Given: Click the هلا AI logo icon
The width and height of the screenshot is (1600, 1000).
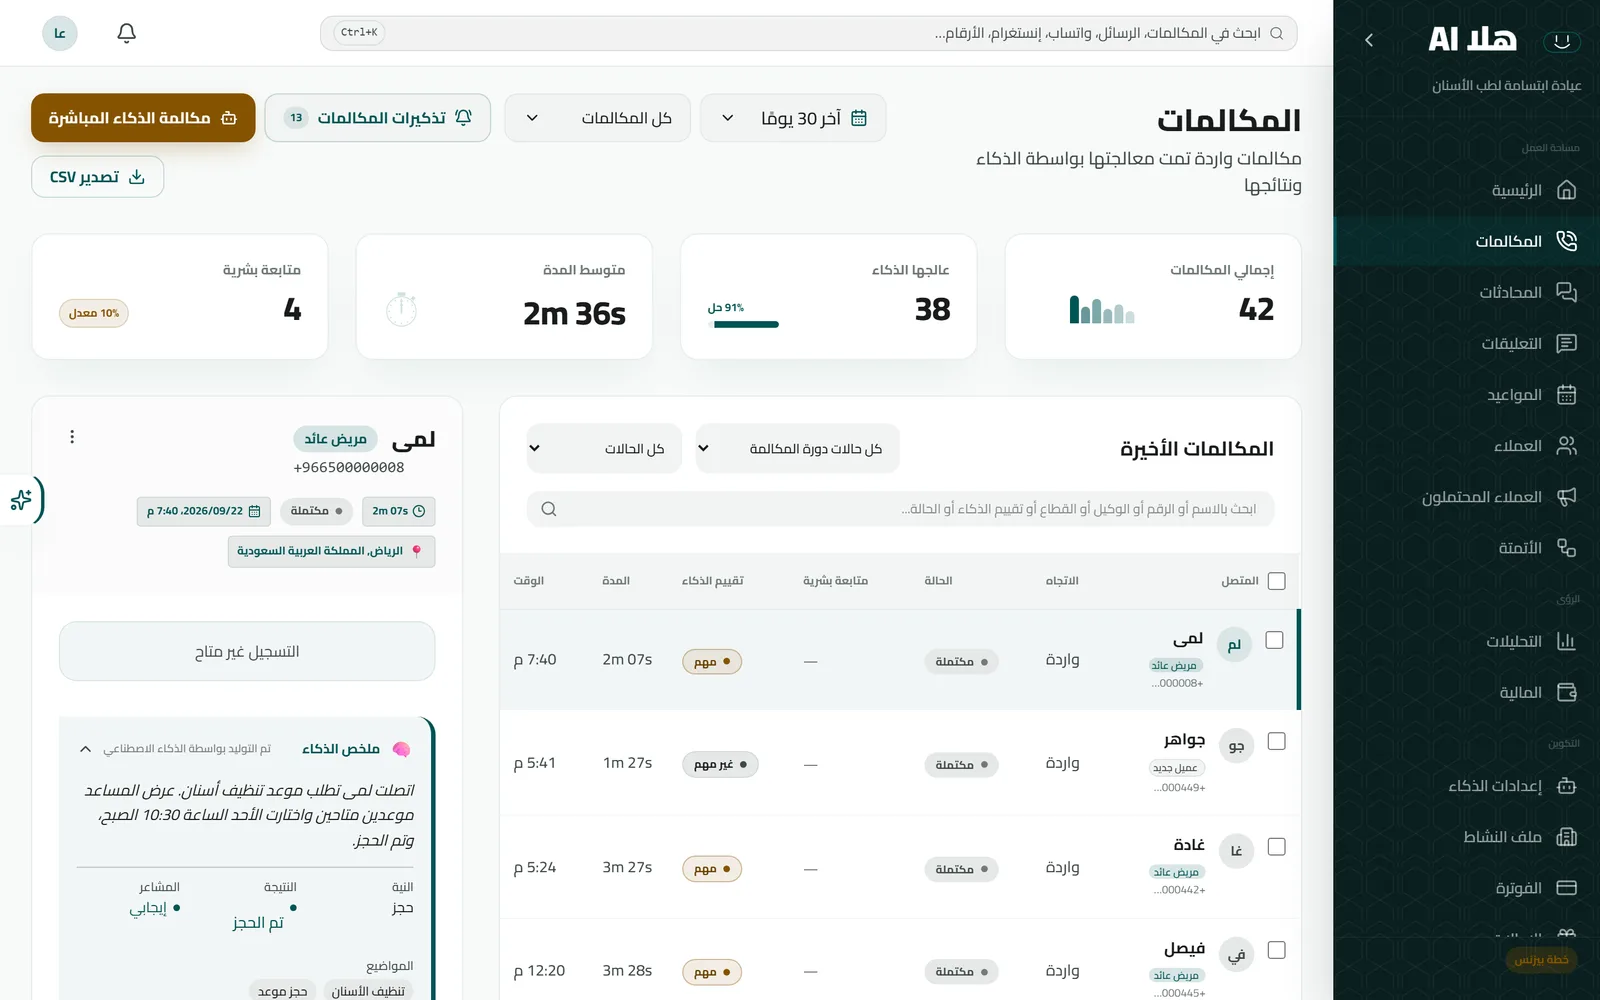Looking at the screenshot, I should coord(1562,40).
